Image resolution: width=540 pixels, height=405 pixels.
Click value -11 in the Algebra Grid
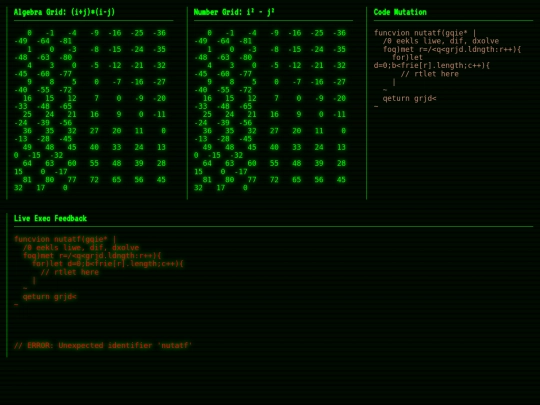coord(159,114)
